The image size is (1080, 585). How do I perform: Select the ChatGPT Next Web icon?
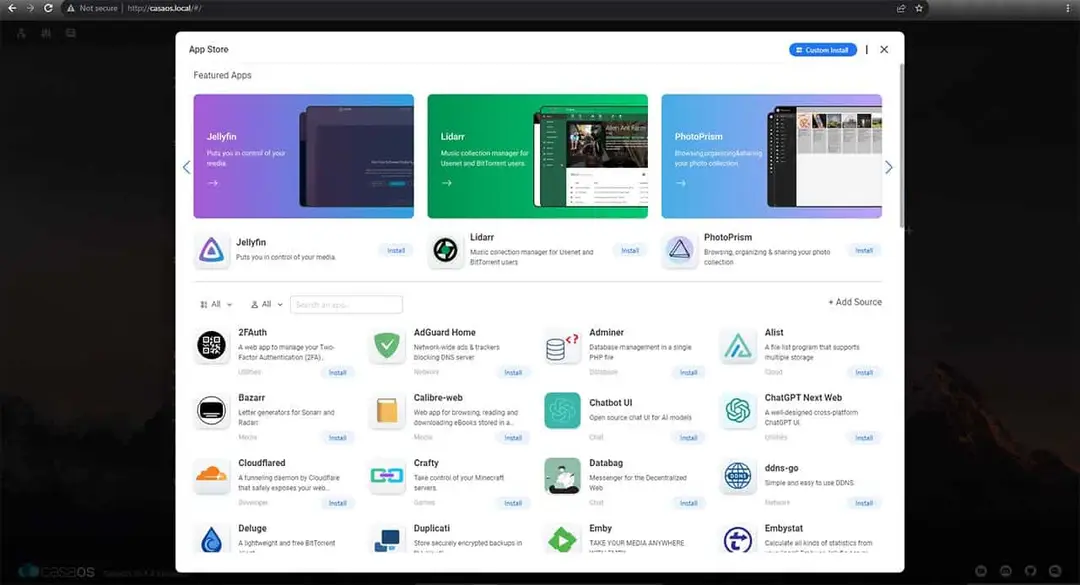738,411
